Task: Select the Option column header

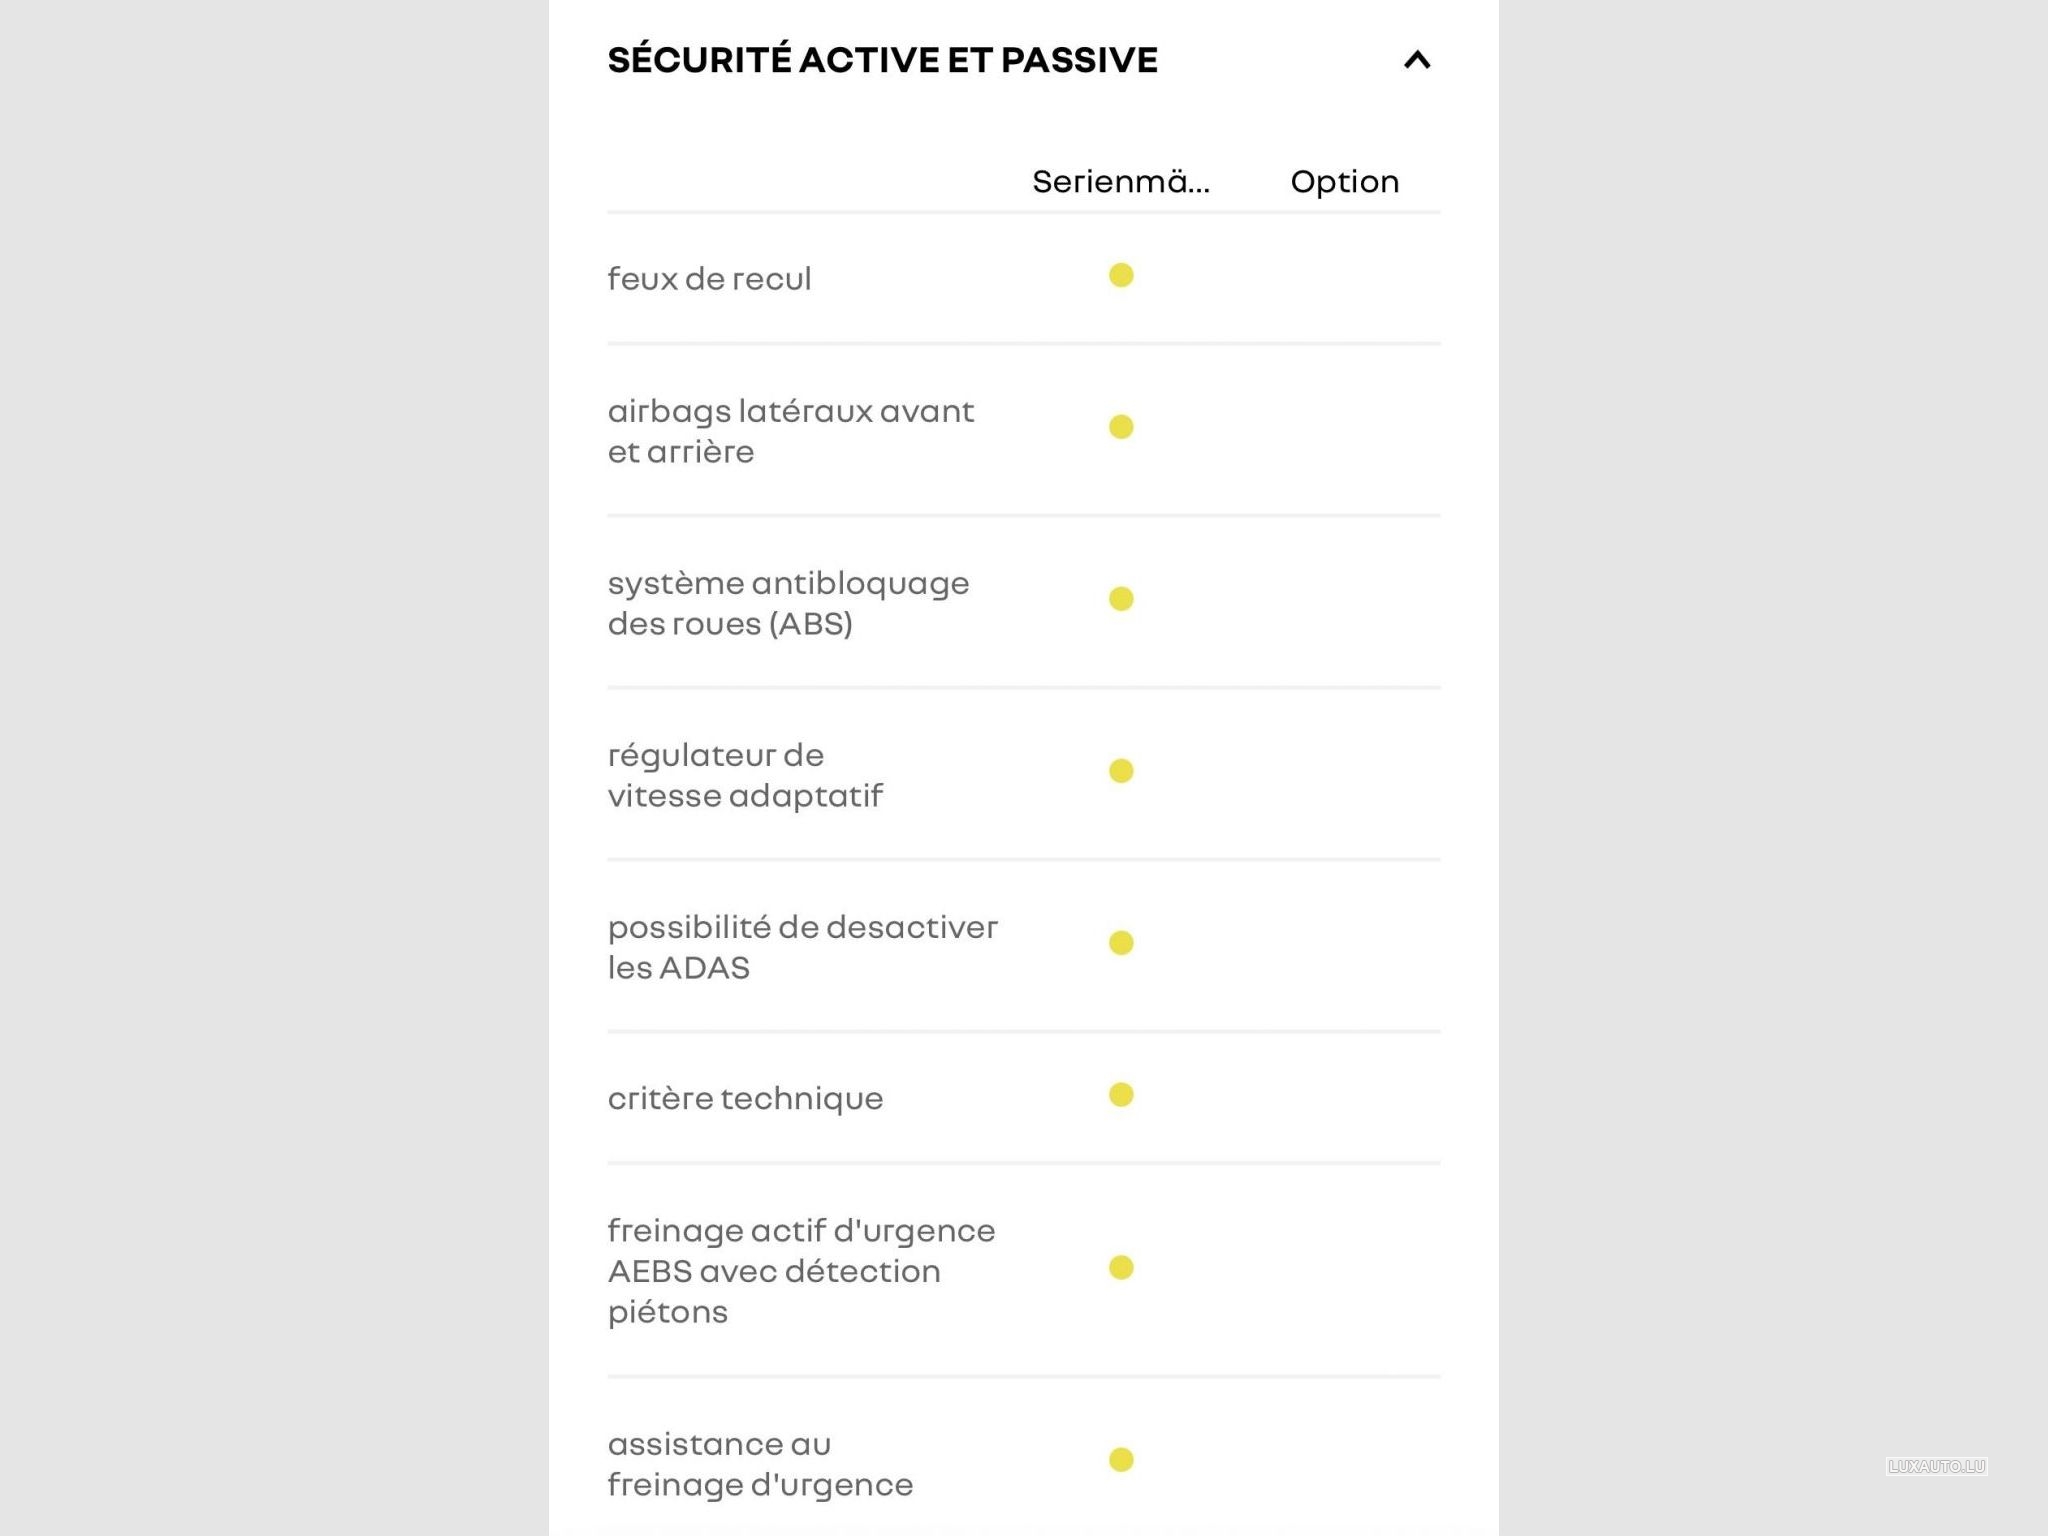Action: pos(1344,182)
